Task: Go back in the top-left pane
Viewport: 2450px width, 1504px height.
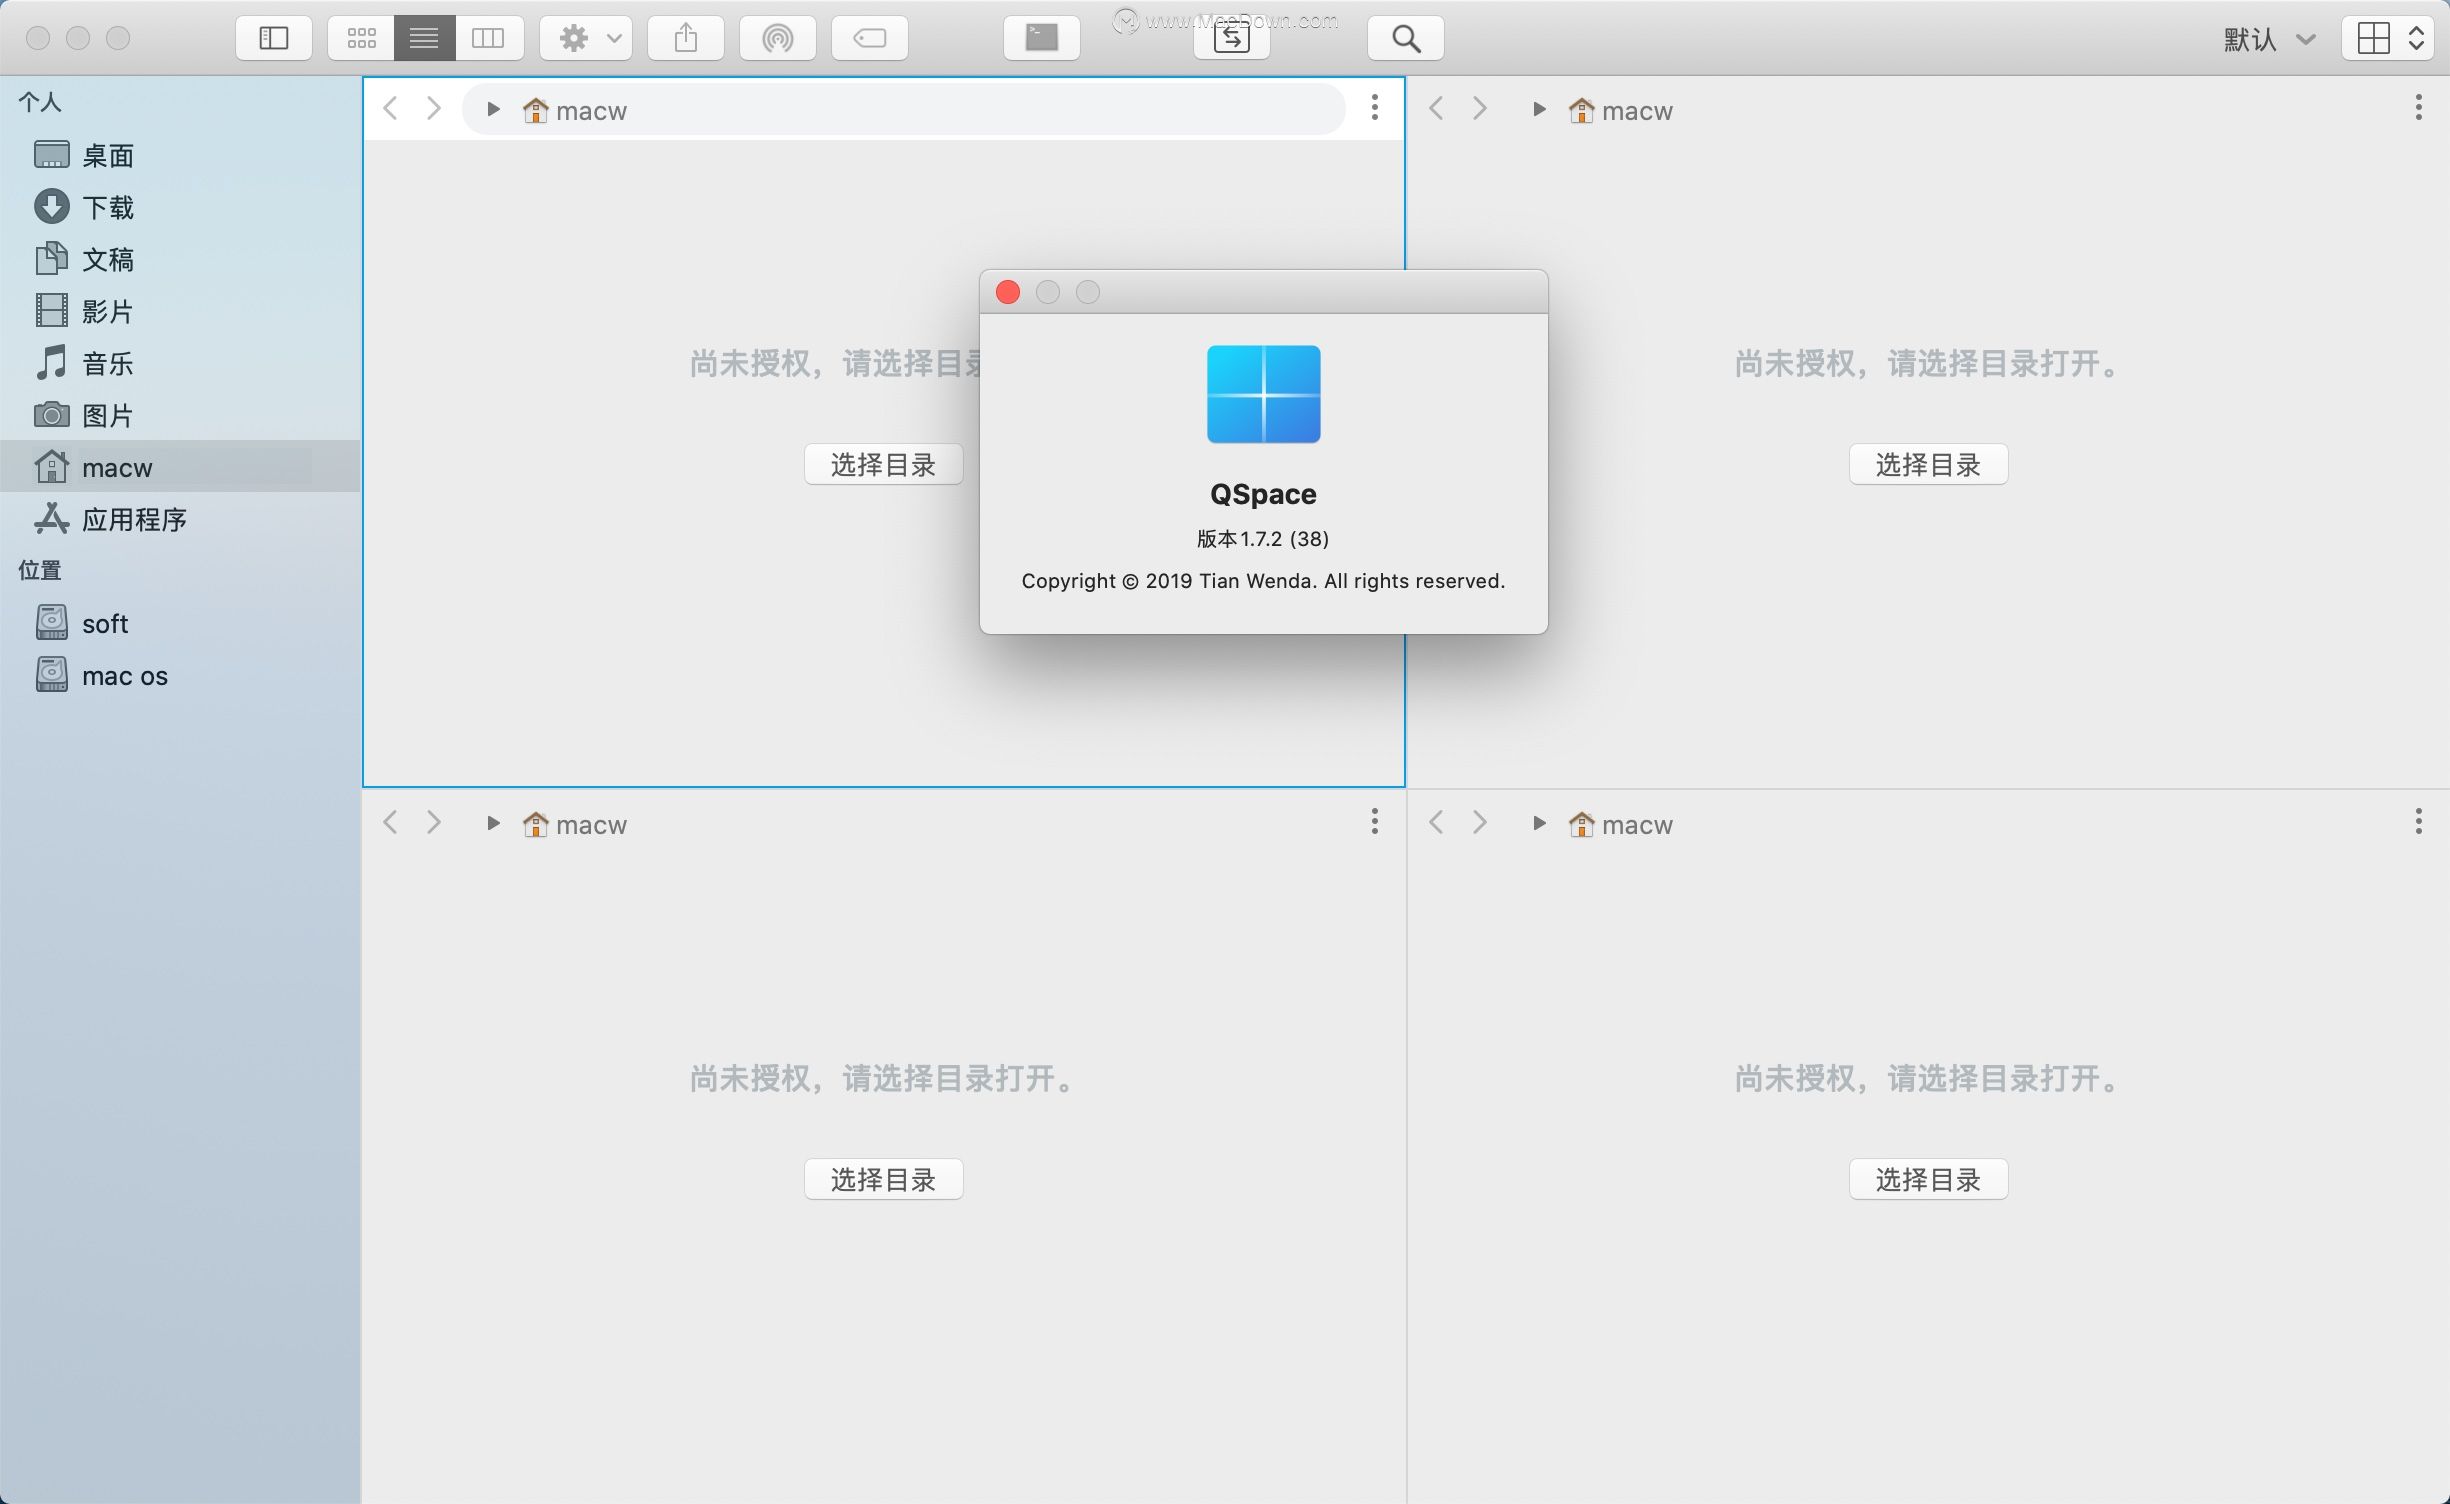Action: pos(391,108)
